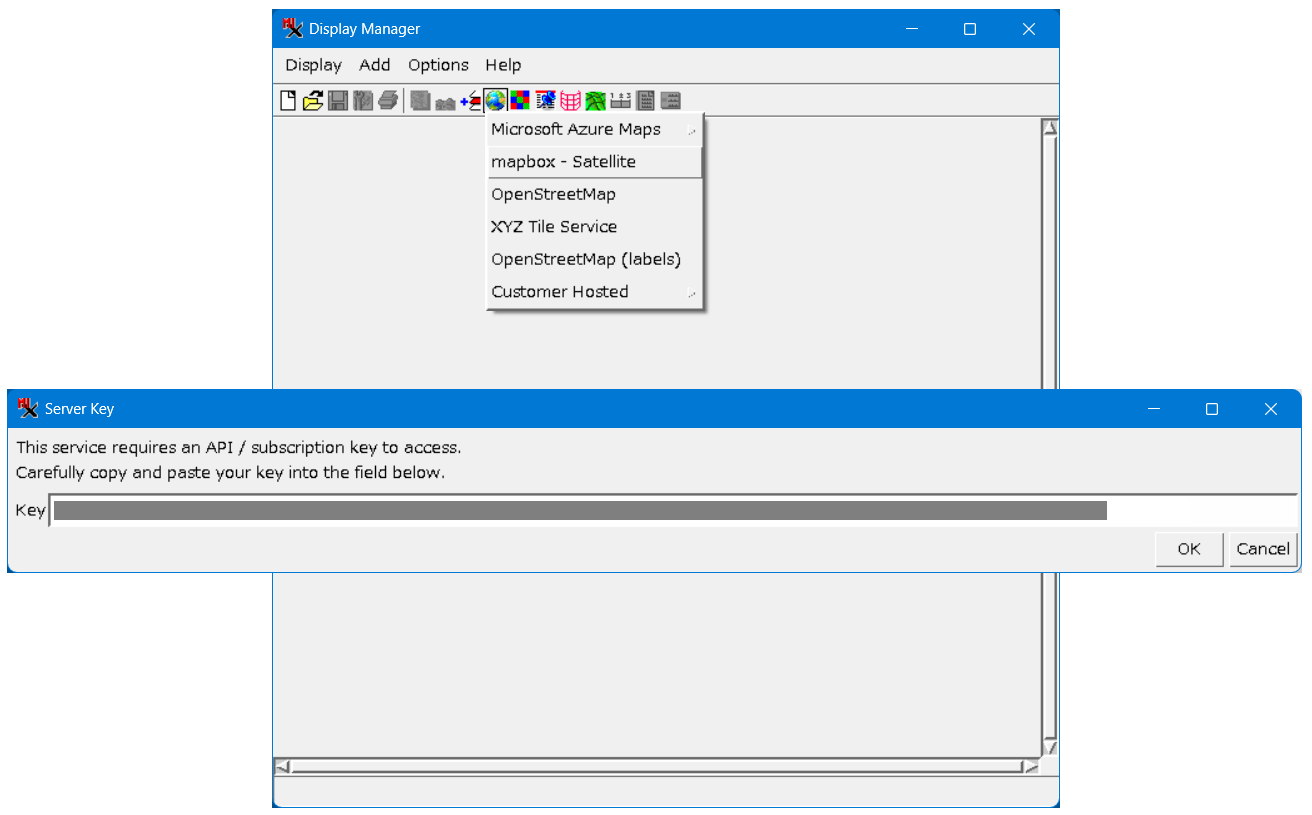
Task: Click the New display blank page icon
Action: pyautogui.click(x=288, y=100)
